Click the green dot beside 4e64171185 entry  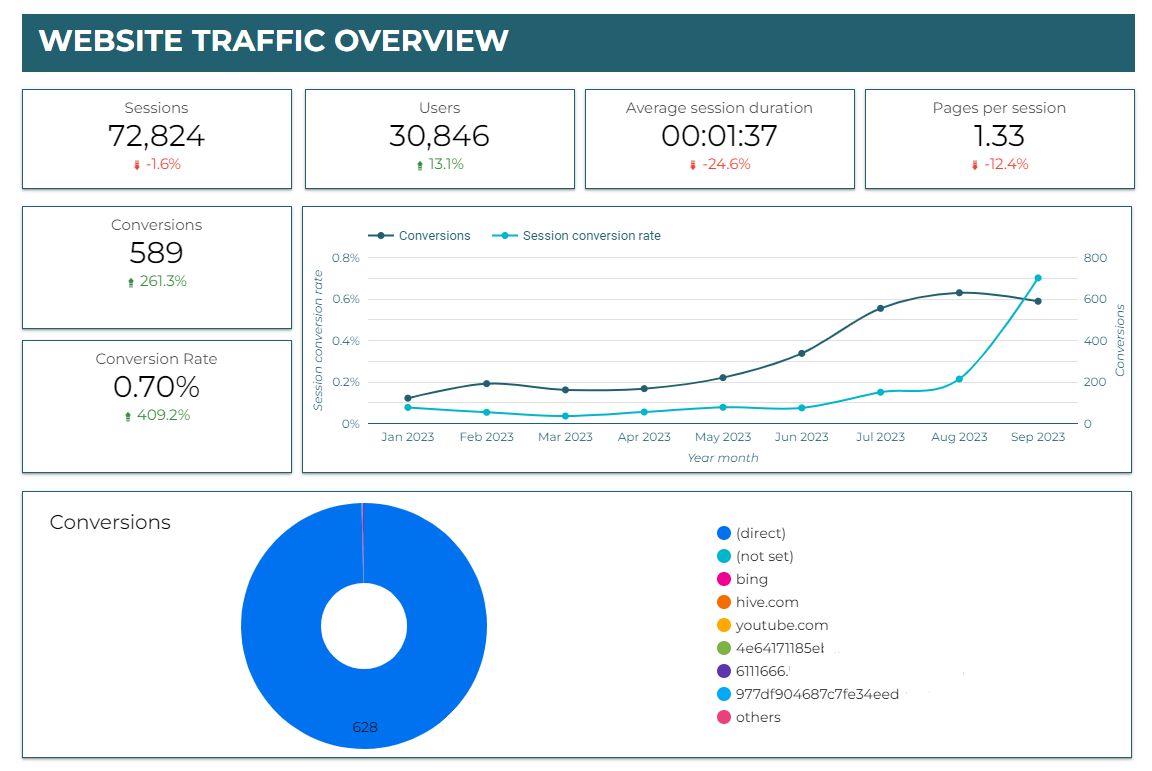[722, 648]
